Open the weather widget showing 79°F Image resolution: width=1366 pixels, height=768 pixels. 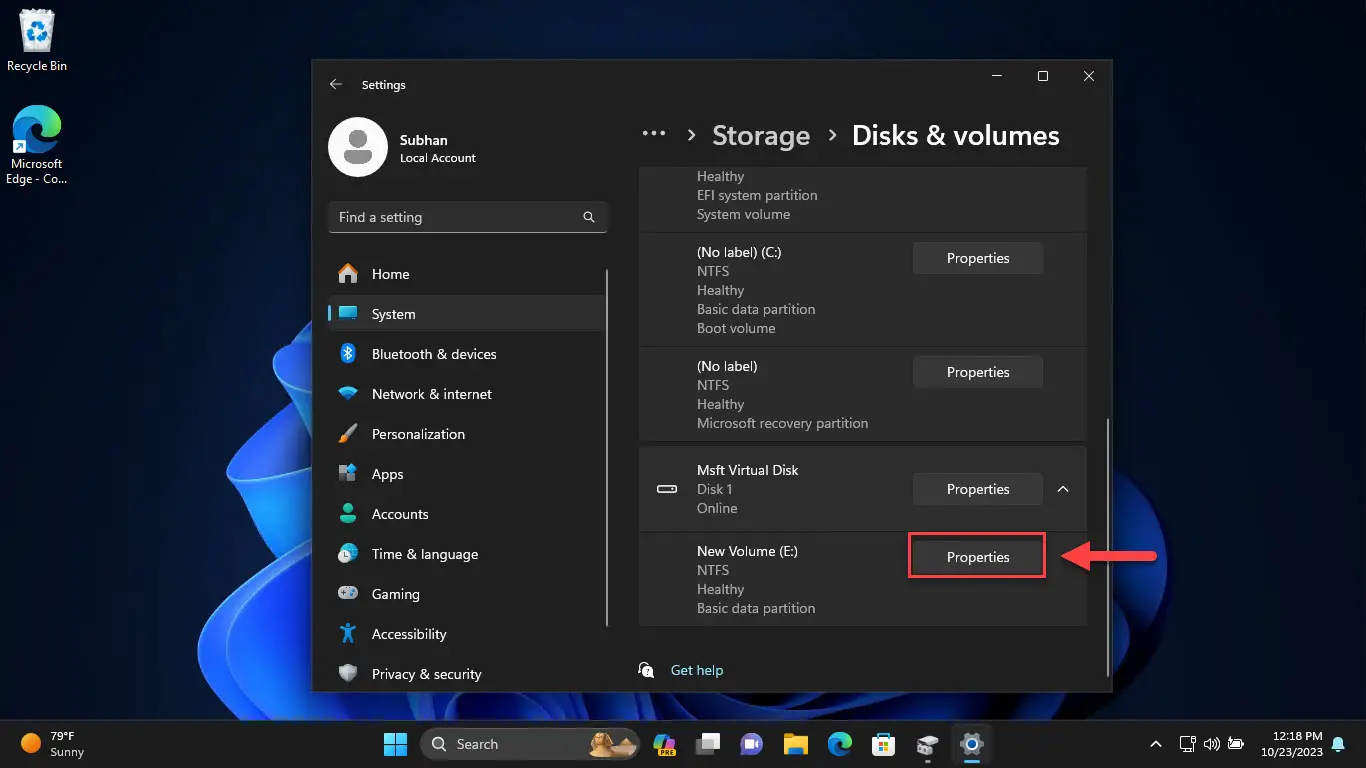point(54,744)
